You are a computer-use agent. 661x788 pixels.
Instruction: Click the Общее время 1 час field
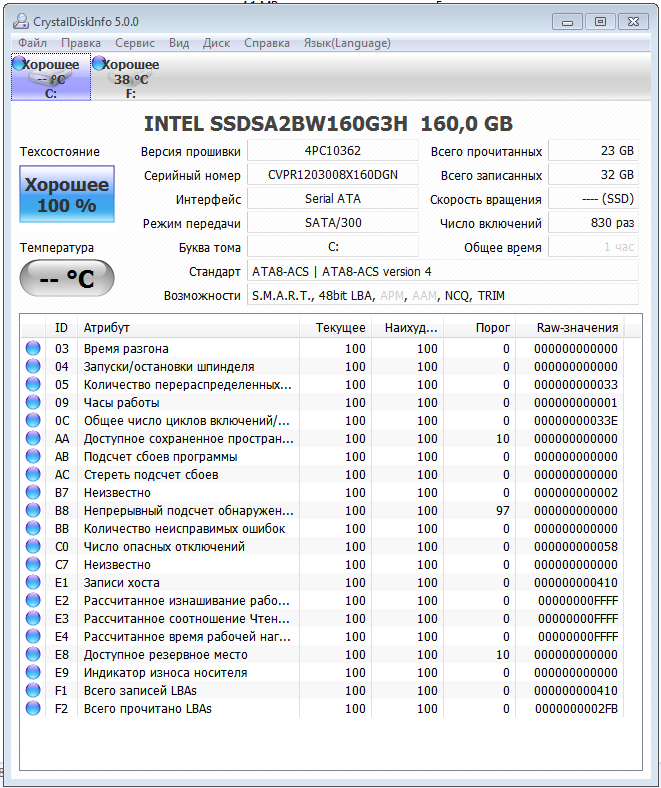(593, 247)
